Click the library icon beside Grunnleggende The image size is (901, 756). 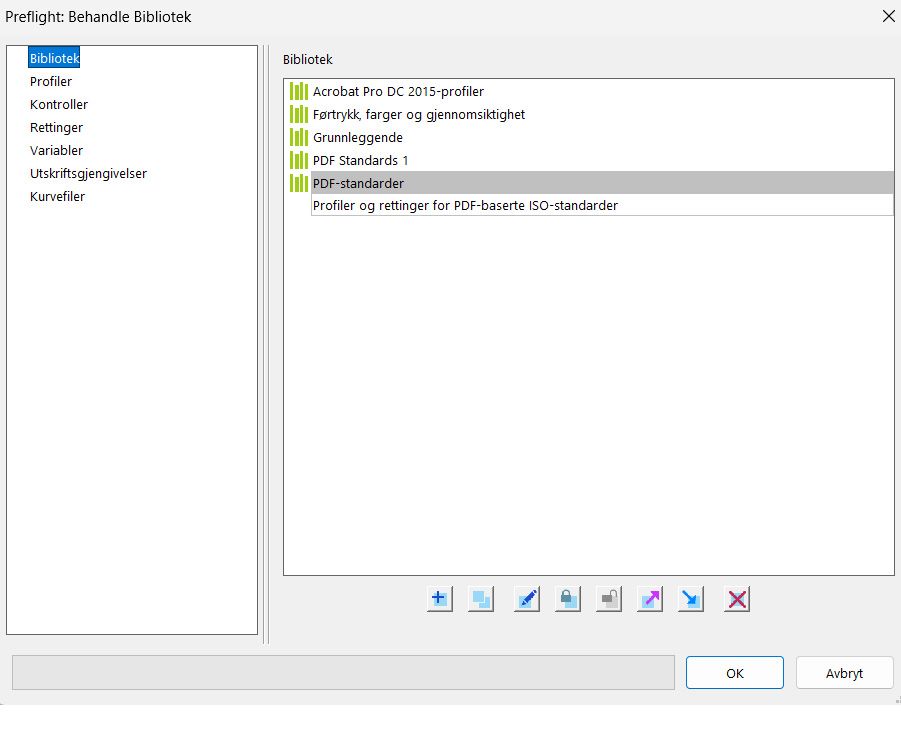pyautogui.click(x=299, y=137)
